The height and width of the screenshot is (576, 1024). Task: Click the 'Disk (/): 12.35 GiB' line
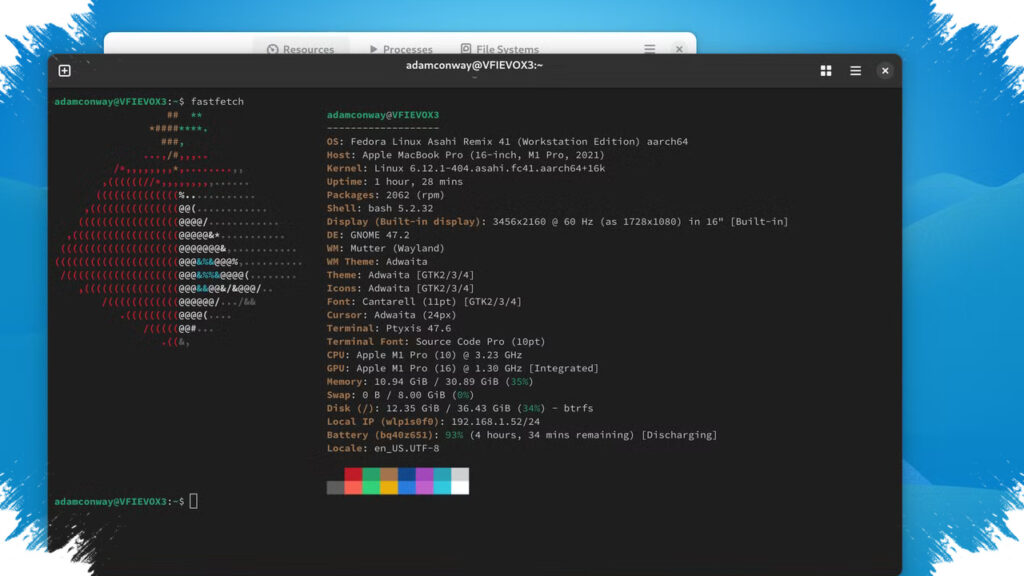(x=460, y=408)
